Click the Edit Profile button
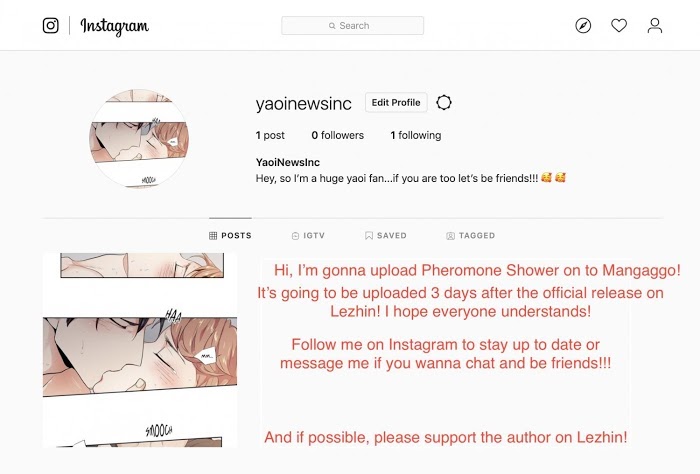 396,103
